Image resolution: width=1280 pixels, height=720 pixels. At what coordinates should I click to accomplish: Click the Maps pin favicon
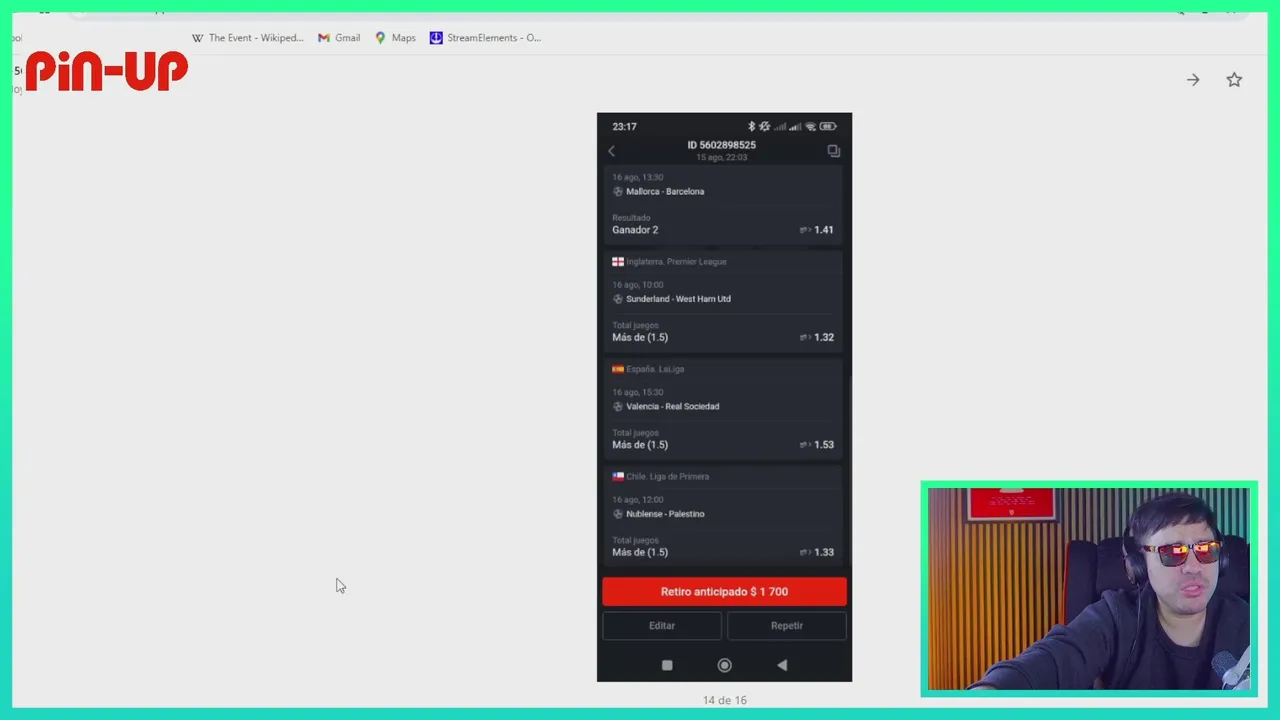click(x=380, y=38)
